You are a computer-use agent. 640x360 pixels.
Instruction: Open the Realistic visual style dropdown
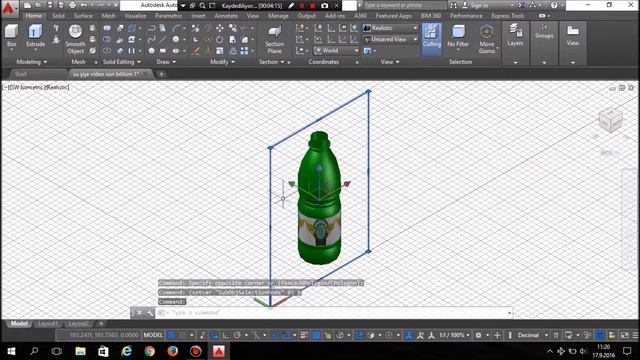(391, 28)
